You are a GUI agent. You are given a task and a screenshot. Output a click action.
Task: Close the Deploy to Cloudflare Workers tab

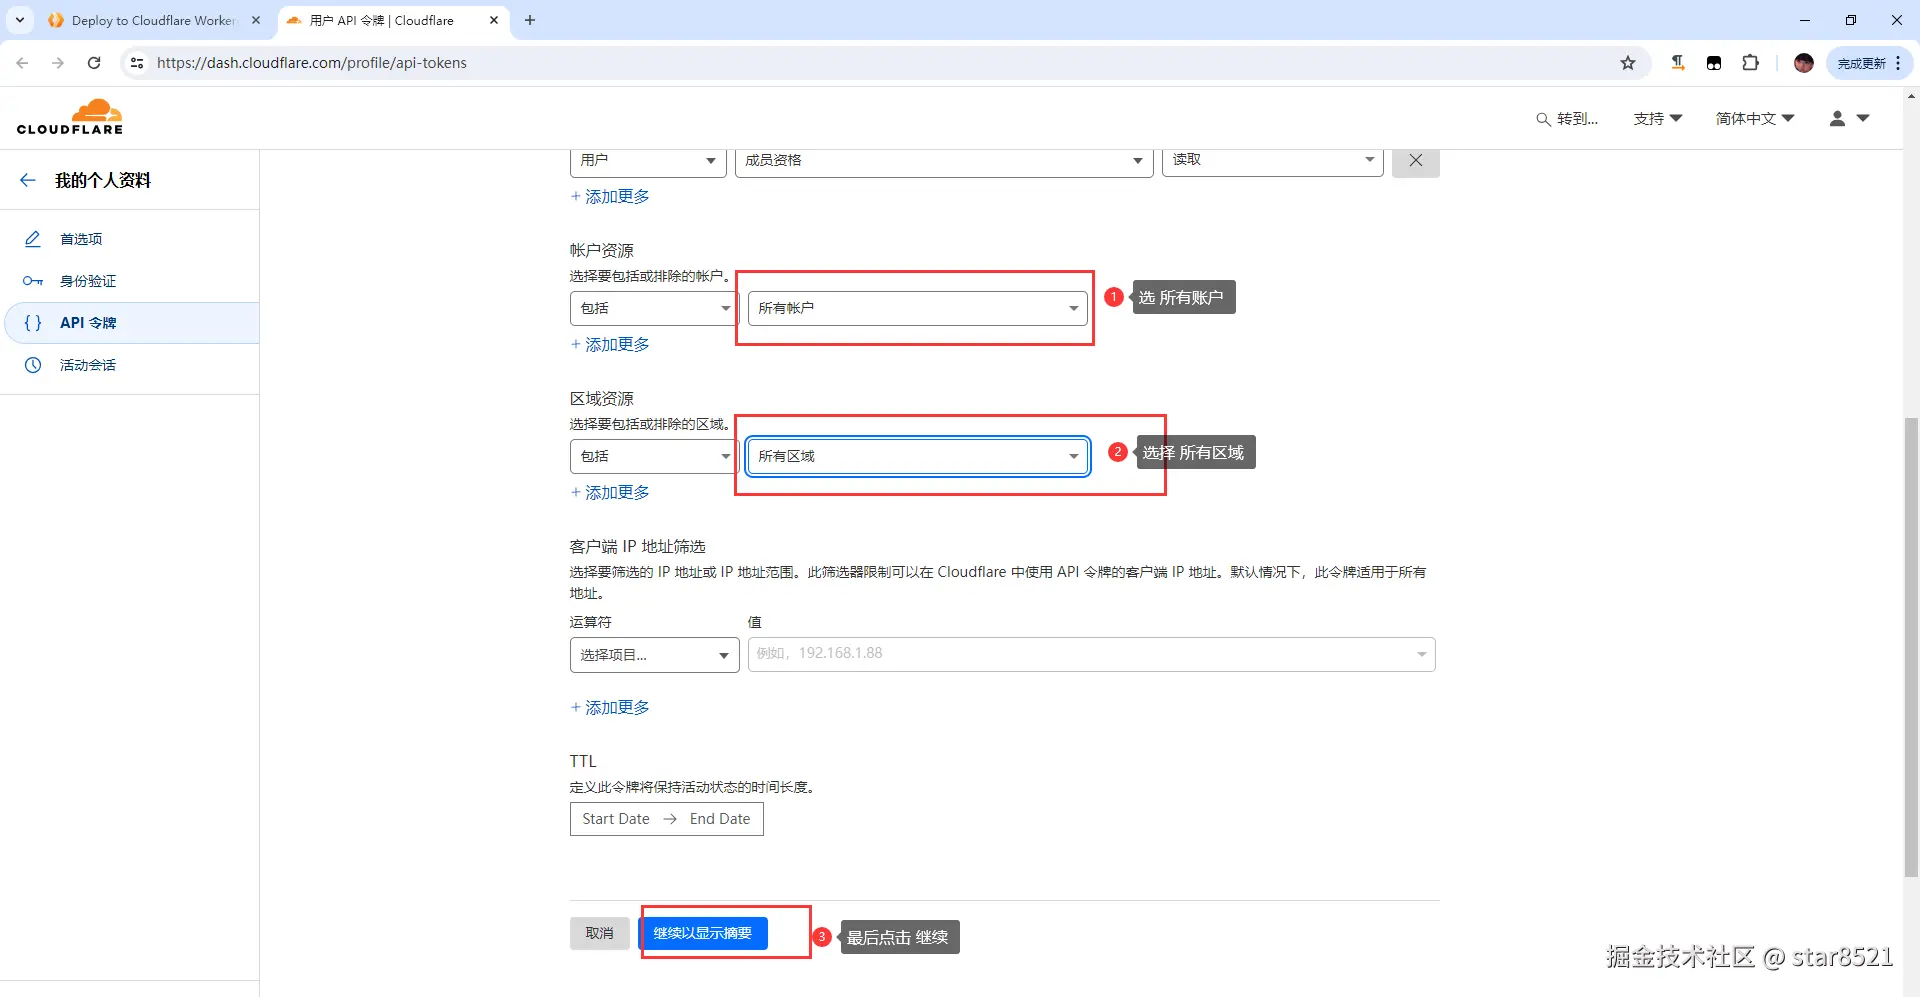click(256, 20)
